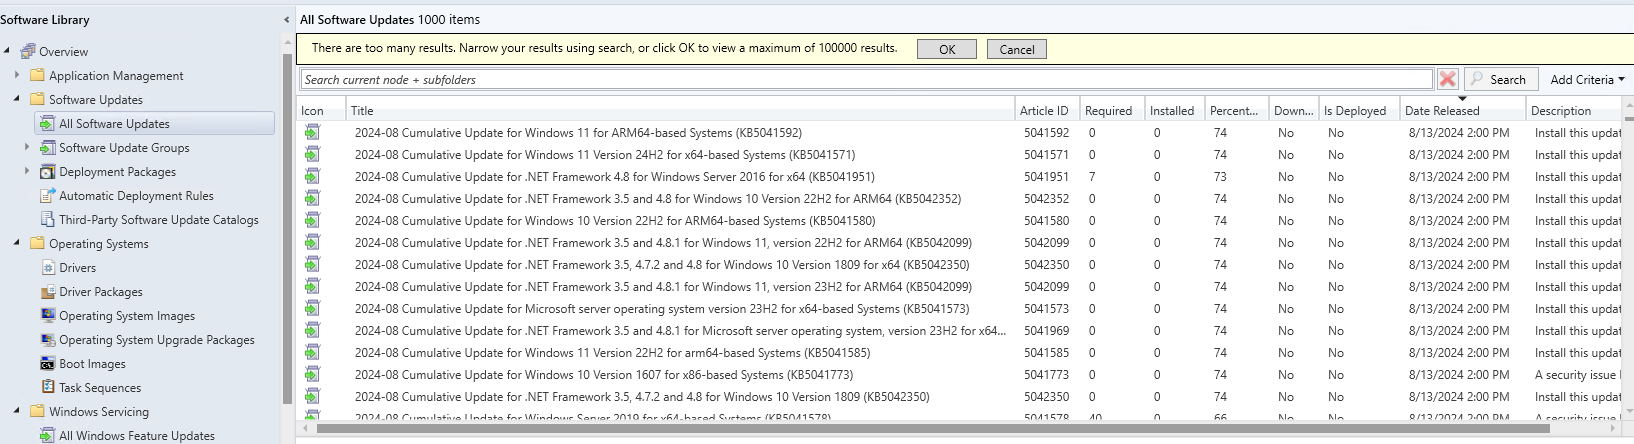The height and width of the screenshot is (444, 1634).
Task: Click the Operating Systems folder icon
Action: [38, 243]
